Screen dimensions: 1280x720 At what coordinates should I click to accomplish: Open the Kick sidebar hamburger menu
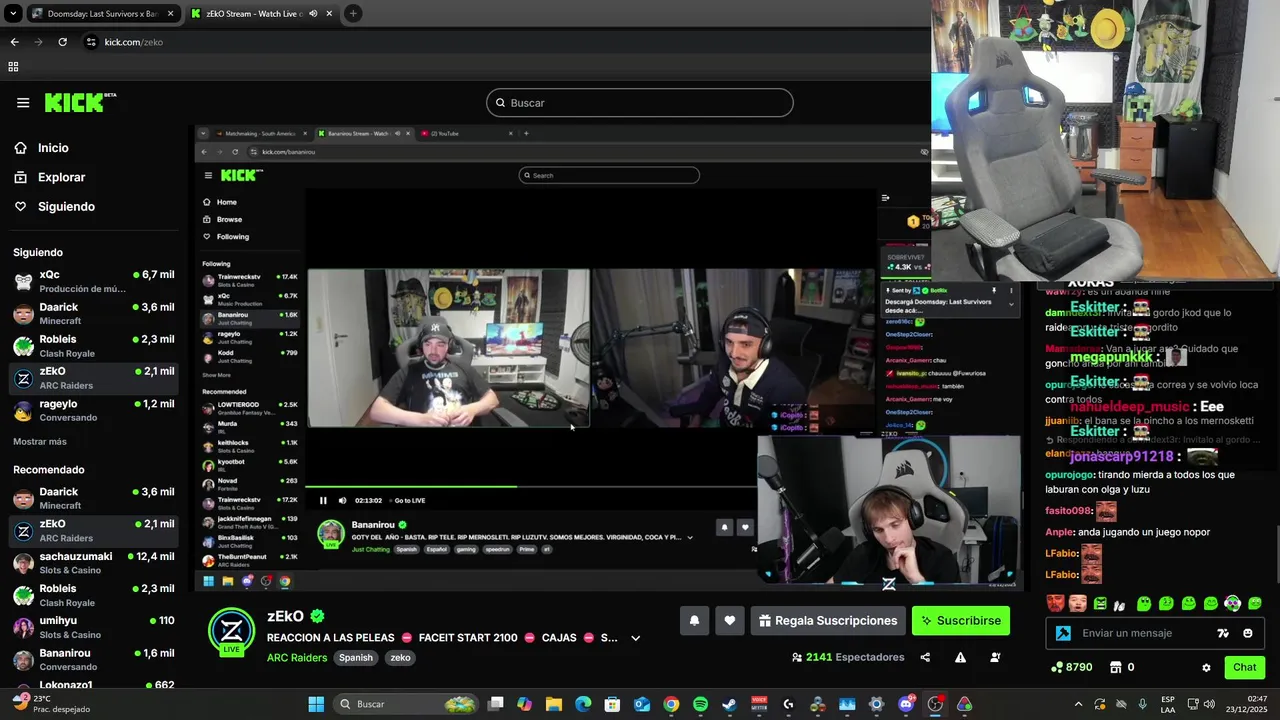pyautogui.click(x=23, y=103)
